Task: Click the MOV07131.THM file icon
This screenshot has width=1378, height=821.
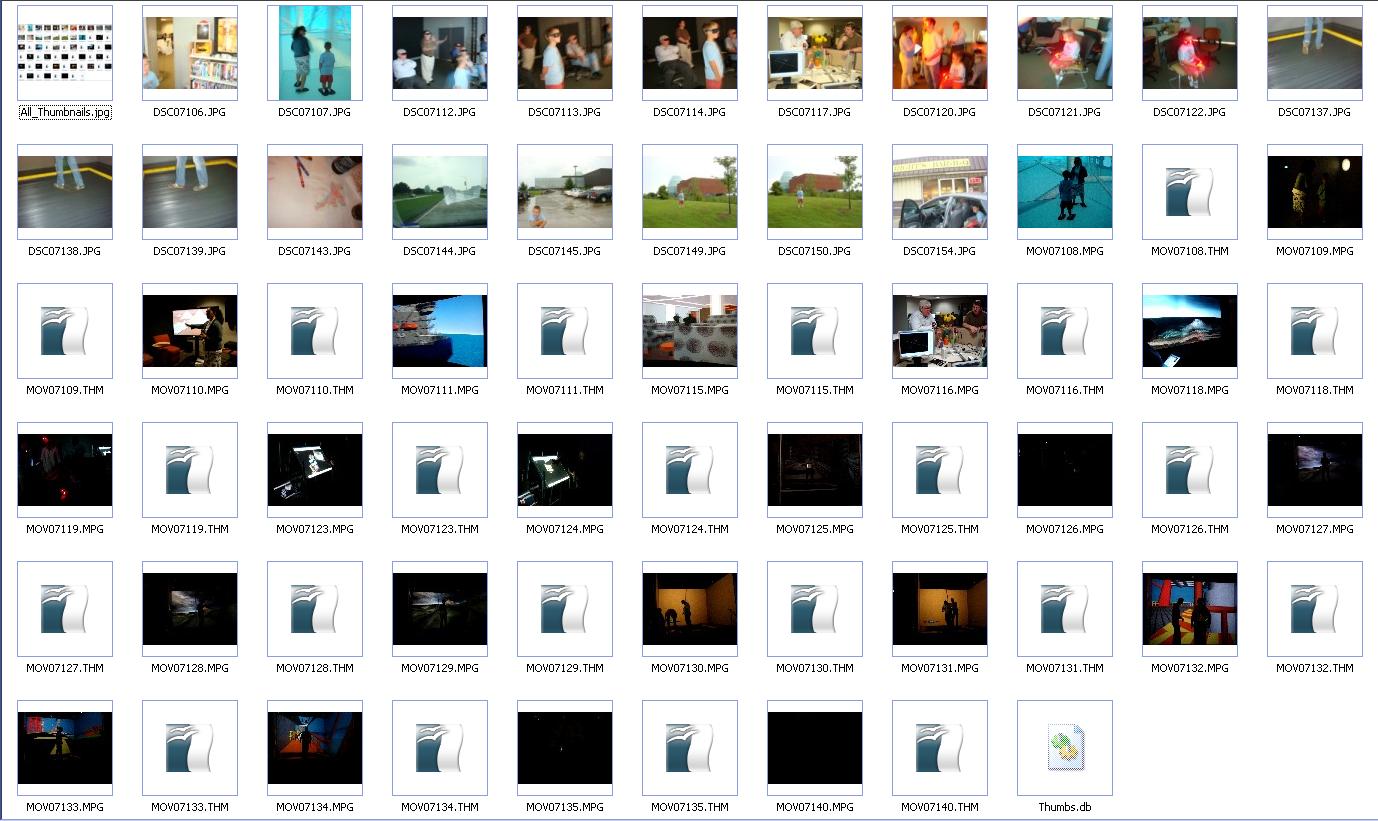Action: point(1065,609)
